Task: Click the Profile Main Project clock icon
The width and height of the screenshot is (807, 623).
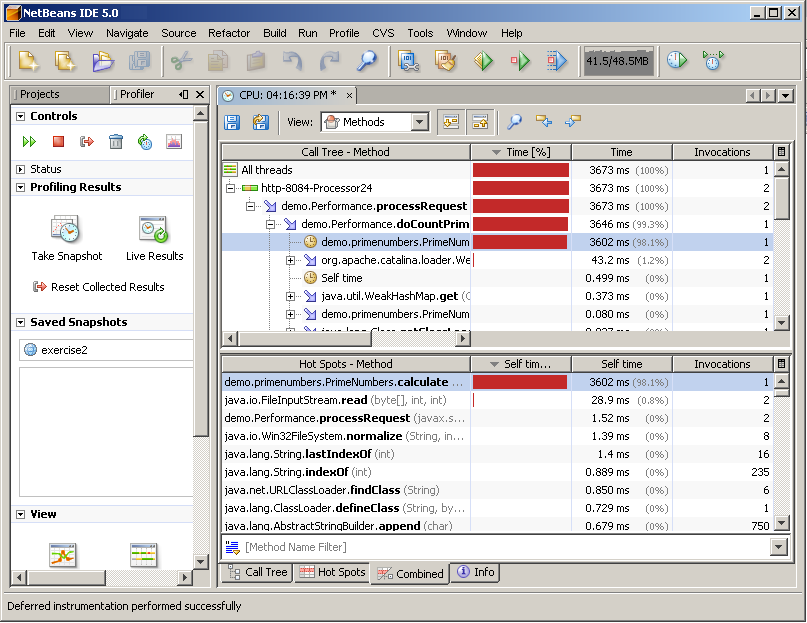Action: 677,60
